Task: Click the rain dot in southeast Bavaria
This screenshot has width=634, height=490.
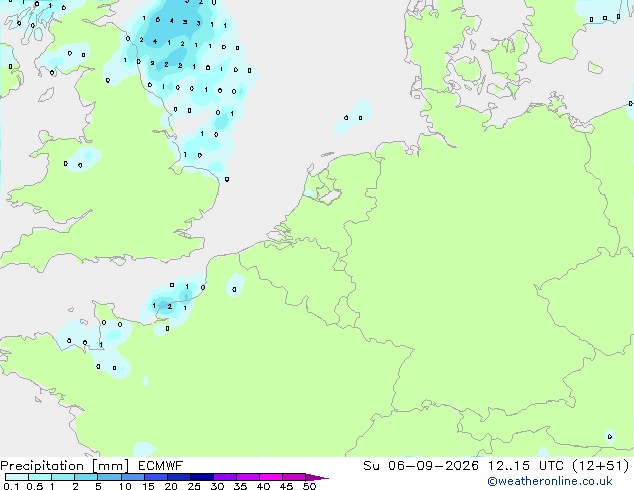Action: [x=610, y=436]
